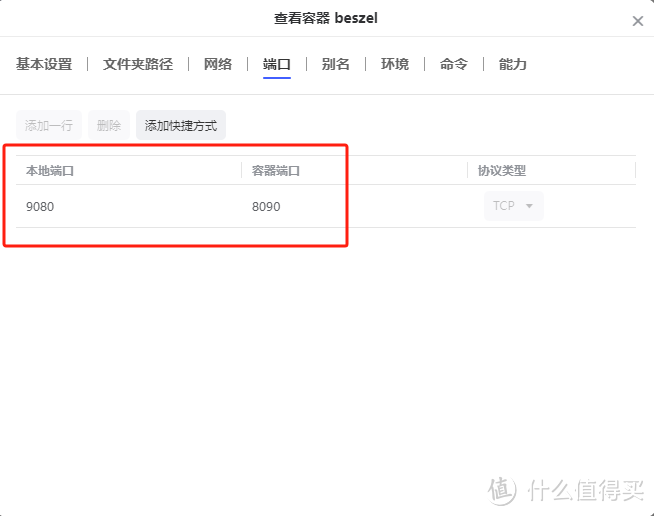The height and width of the screenshot is (516, 654).
Task: Select local port value 9080
Action: 40,206
